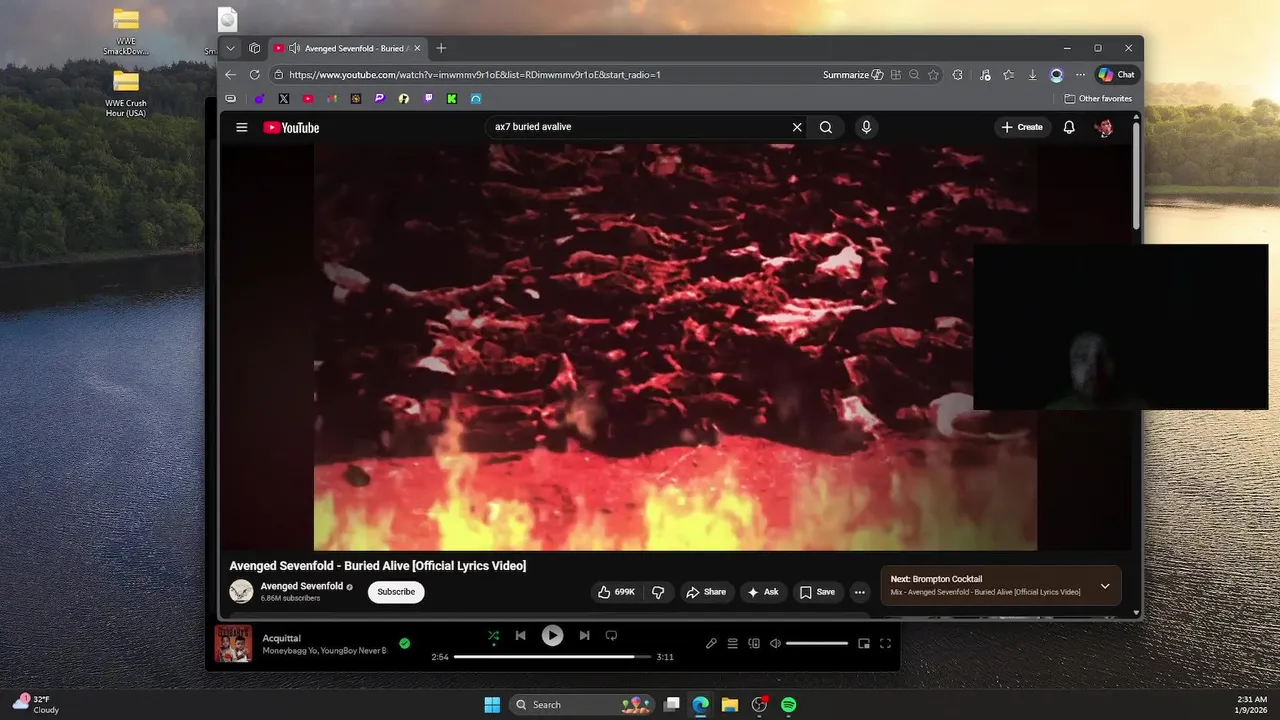
Task: Open the YouTube account avatar menu
Action: [x=1104, y=127]
